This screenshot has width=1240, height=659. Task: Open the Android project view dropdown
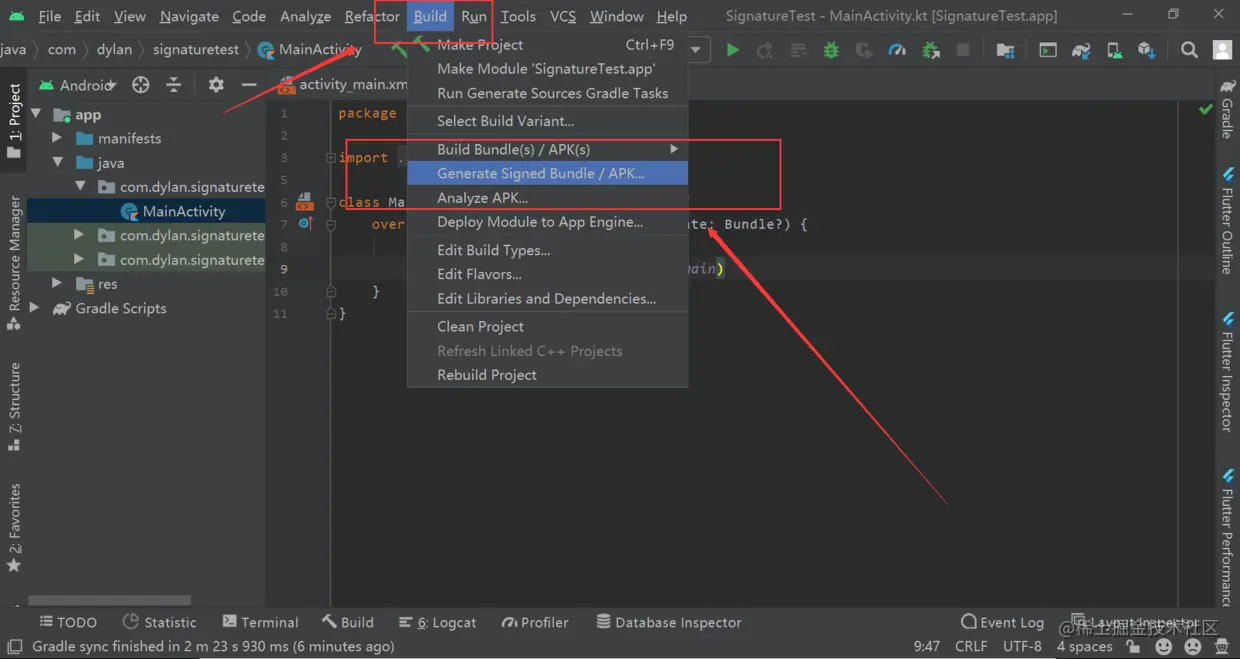tap(77, 85)
